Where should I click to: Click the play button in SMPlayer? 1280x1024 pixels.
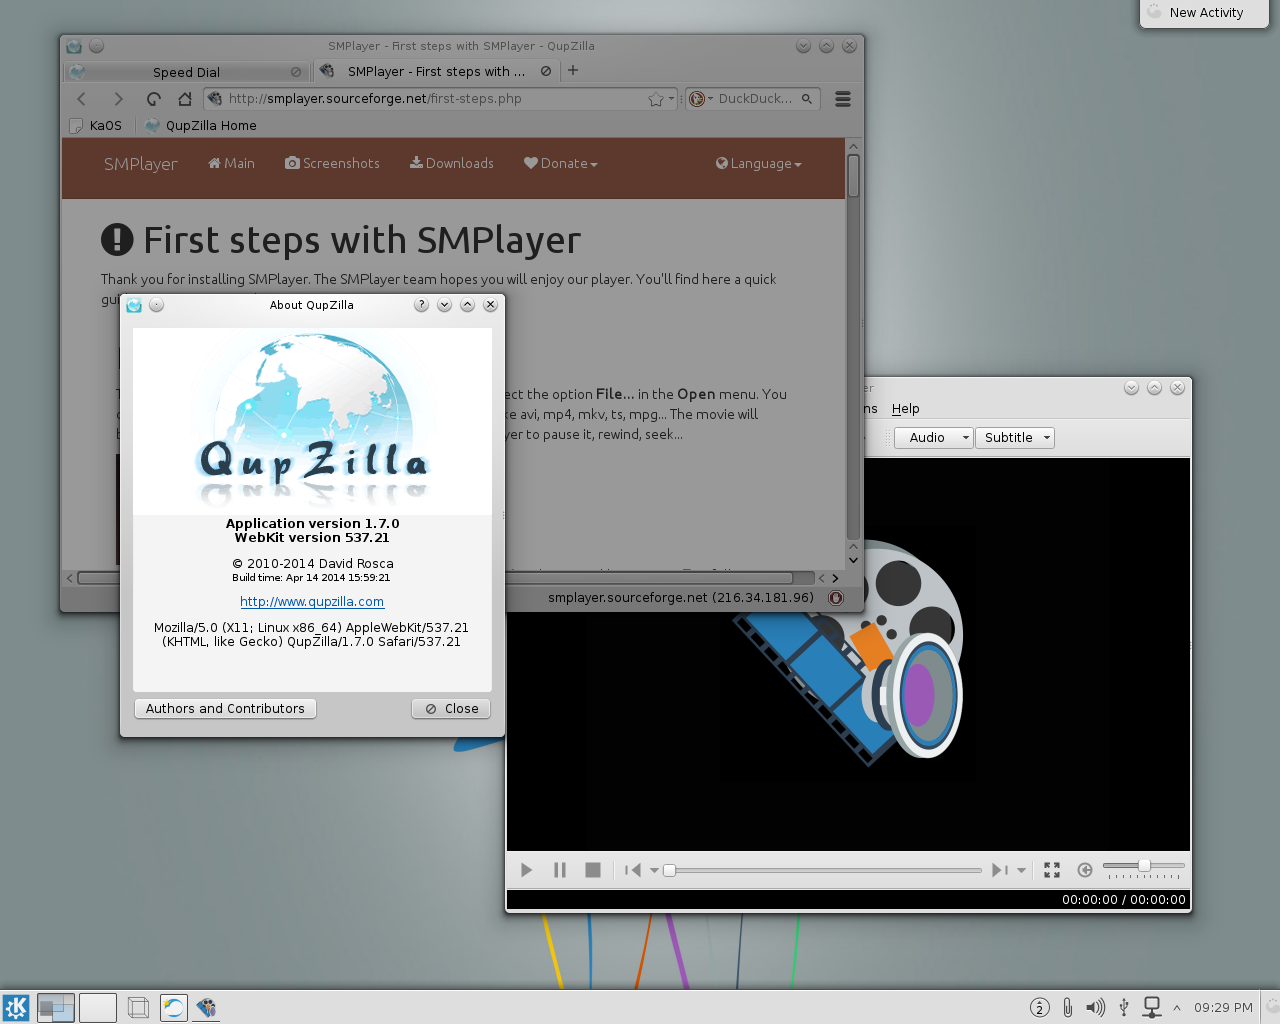coord(526,870)
